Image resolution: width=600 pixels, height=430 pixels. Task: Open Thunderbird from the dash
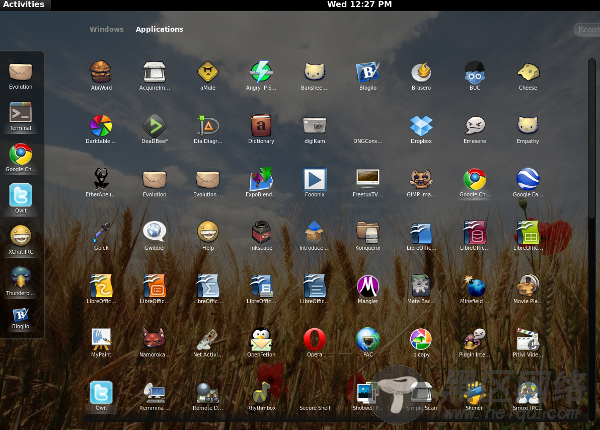click(x=21, y=280)
